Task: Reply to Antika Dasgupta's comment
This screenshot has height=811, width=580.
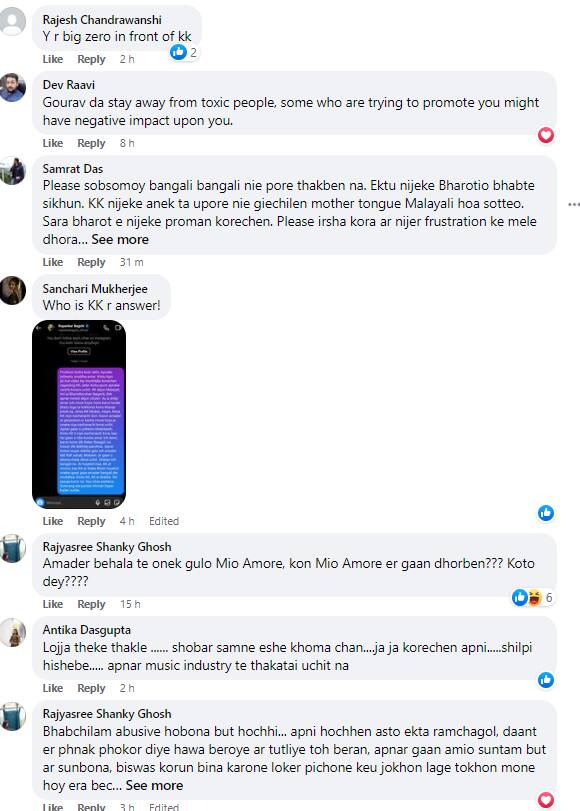Action: coord(91,688)
